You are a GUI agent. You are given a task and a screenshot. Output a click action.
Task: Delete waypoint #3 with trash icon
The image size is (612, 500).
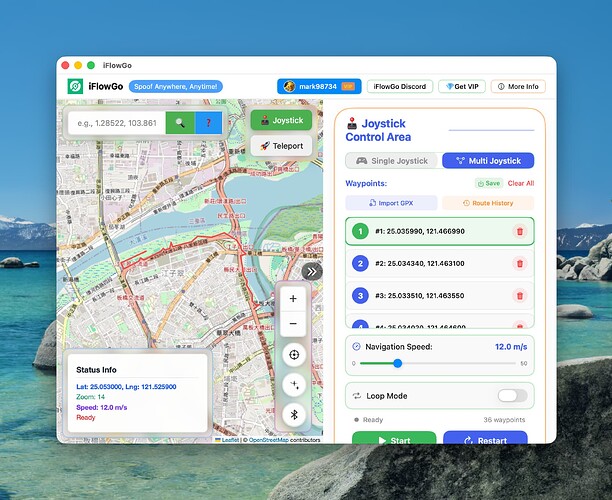point(520,295)
